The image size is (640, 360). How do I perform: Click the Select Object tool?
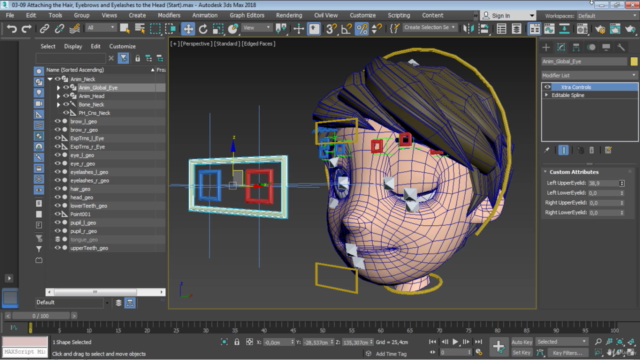[125, 29]
